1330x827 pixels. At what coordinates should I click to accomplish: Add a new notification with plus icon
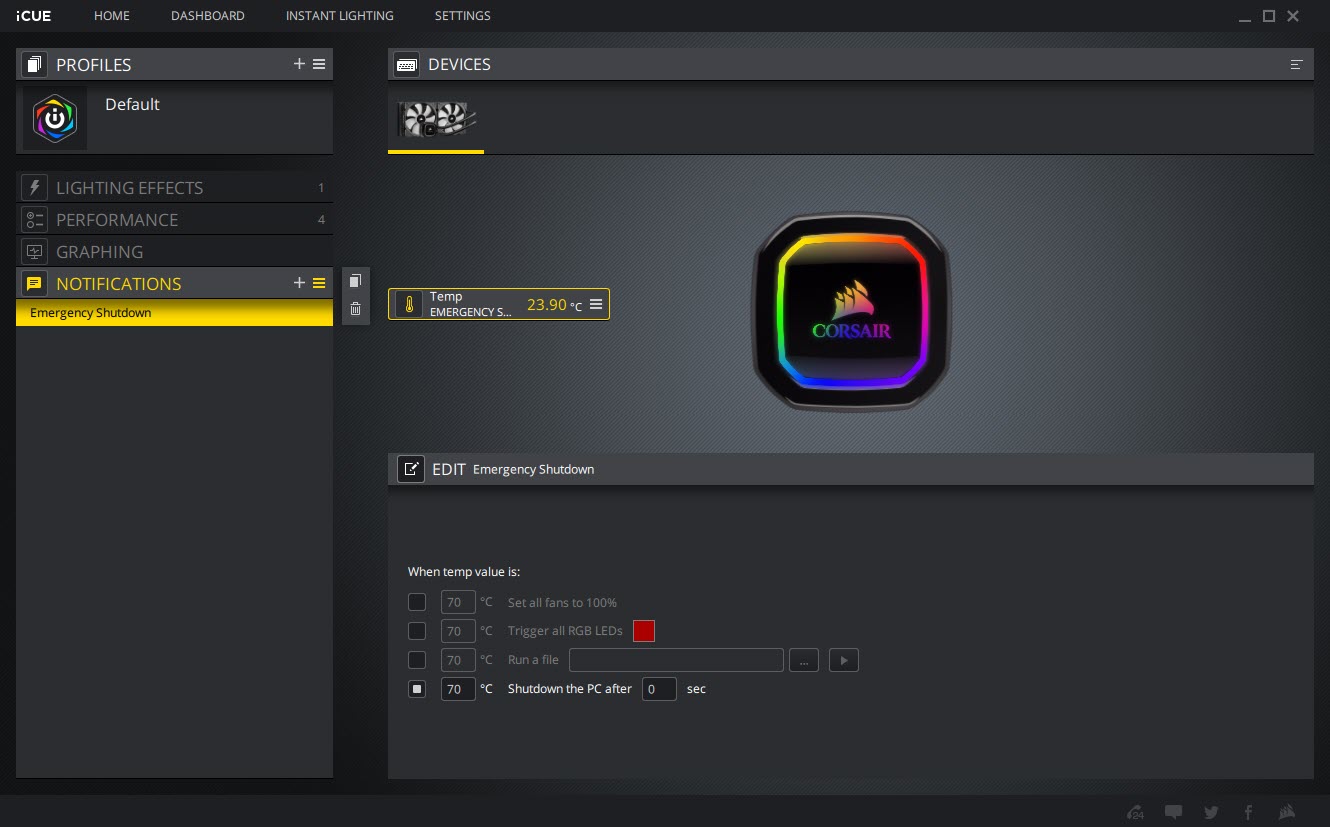(299, 283)
